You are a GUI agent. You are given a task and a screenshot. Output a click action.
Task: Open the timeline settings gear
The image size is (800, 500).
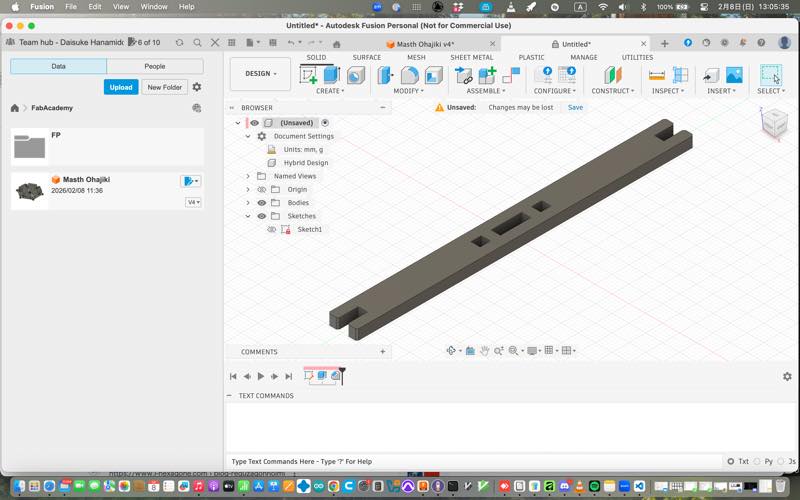tap(787, 376)
